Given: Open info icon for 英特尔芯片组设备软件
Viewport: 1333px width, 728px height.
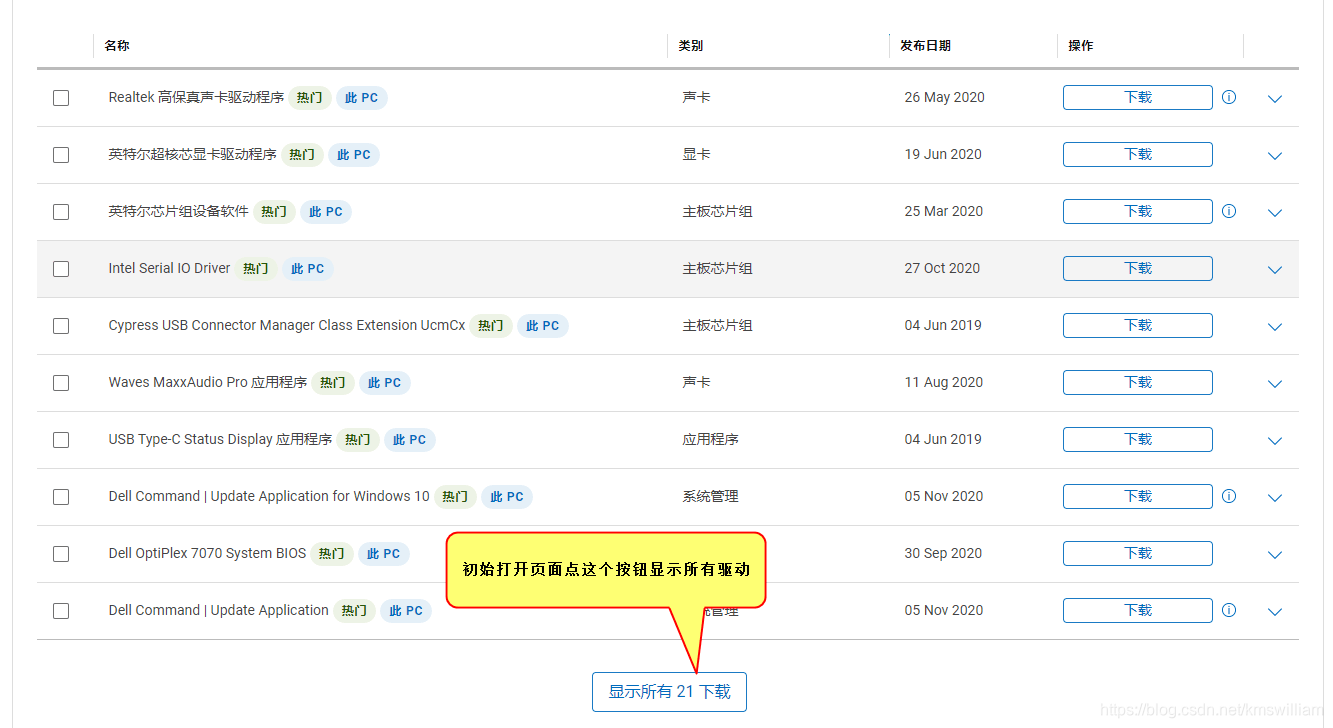Looking at the screenshot, I should point(1229,211).
